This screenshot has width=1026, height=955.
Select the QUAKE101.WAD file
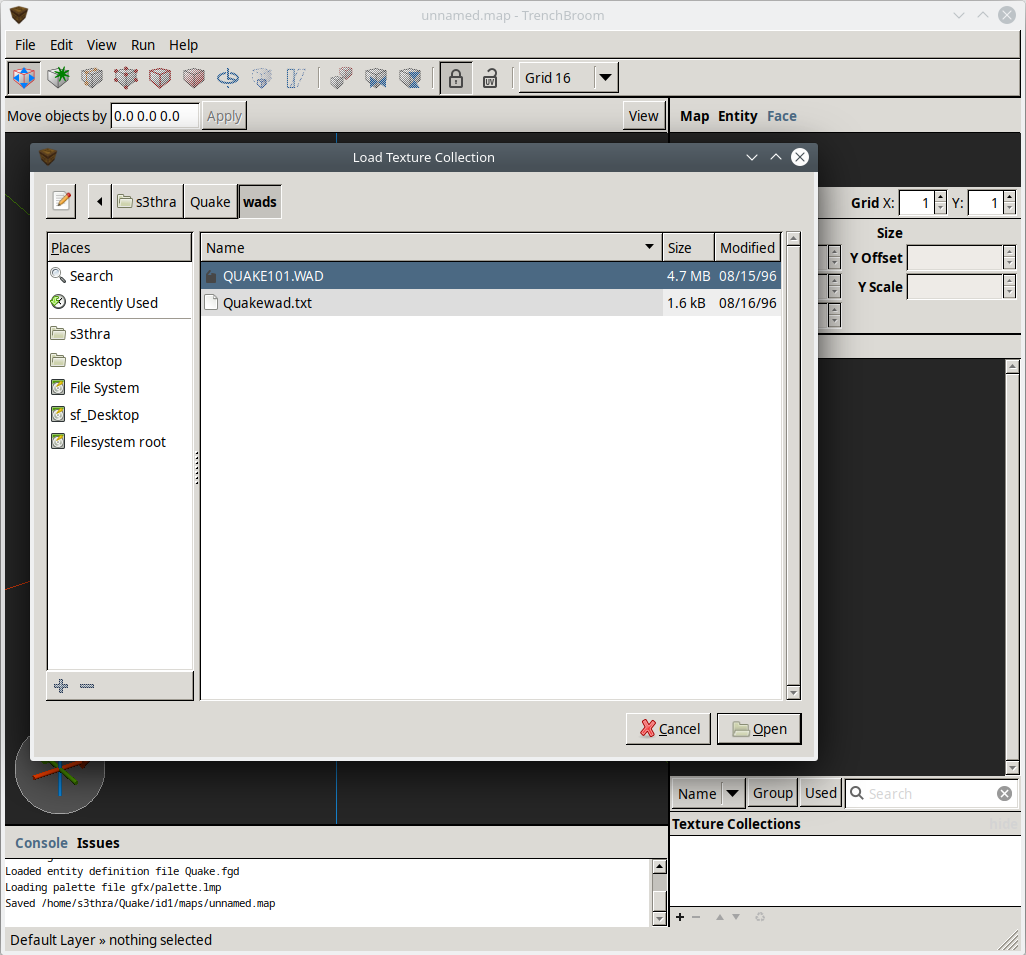click(x=491, y=276)
